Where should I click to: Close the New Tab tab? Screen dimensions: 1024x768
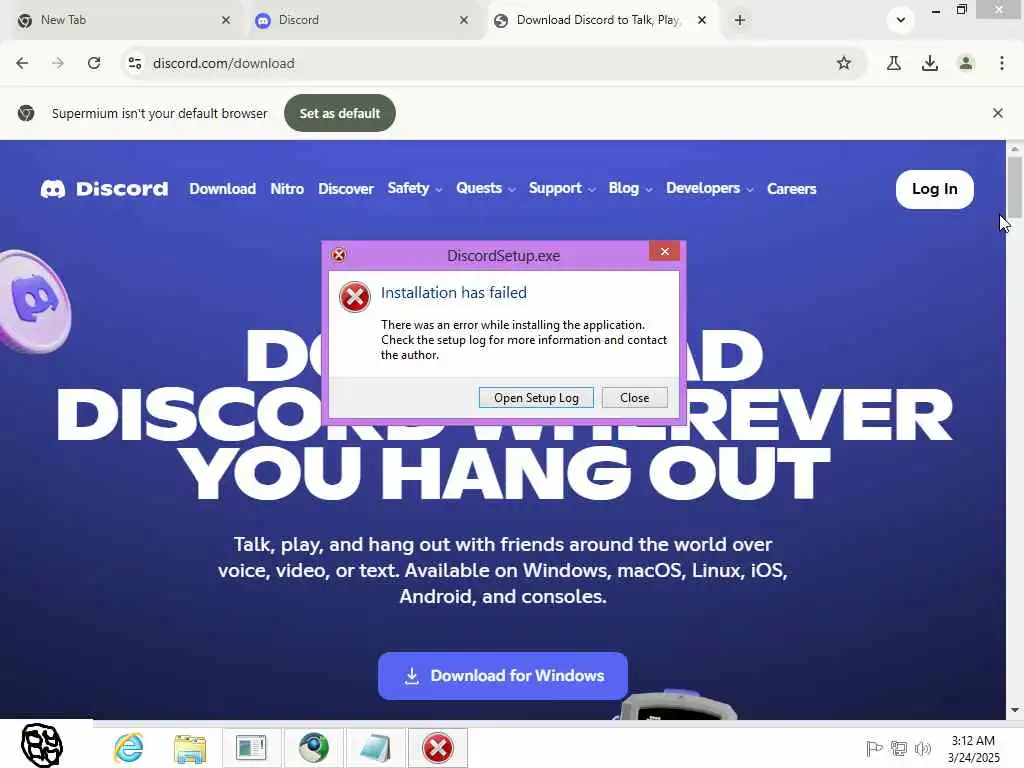[226, 20]
